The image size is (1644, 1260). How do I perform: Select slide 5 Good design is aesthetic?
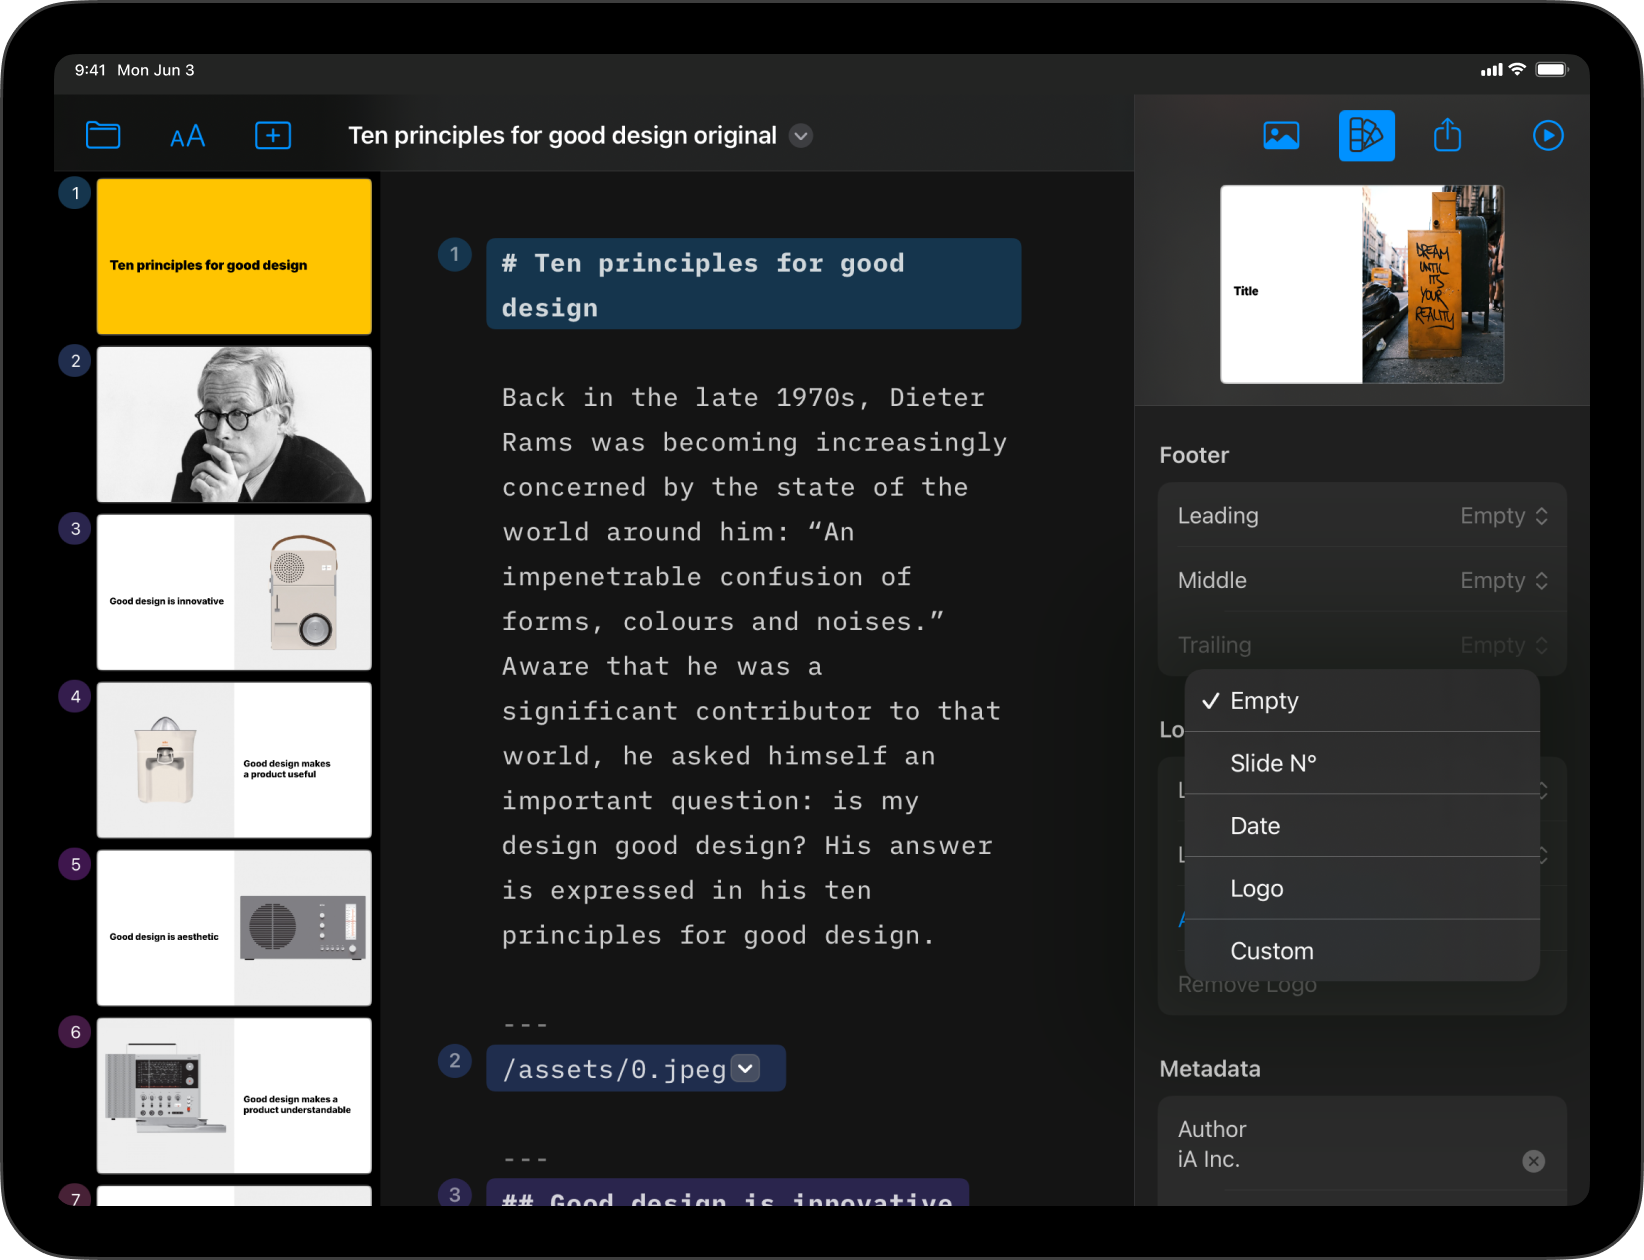[x=234, y=928]
